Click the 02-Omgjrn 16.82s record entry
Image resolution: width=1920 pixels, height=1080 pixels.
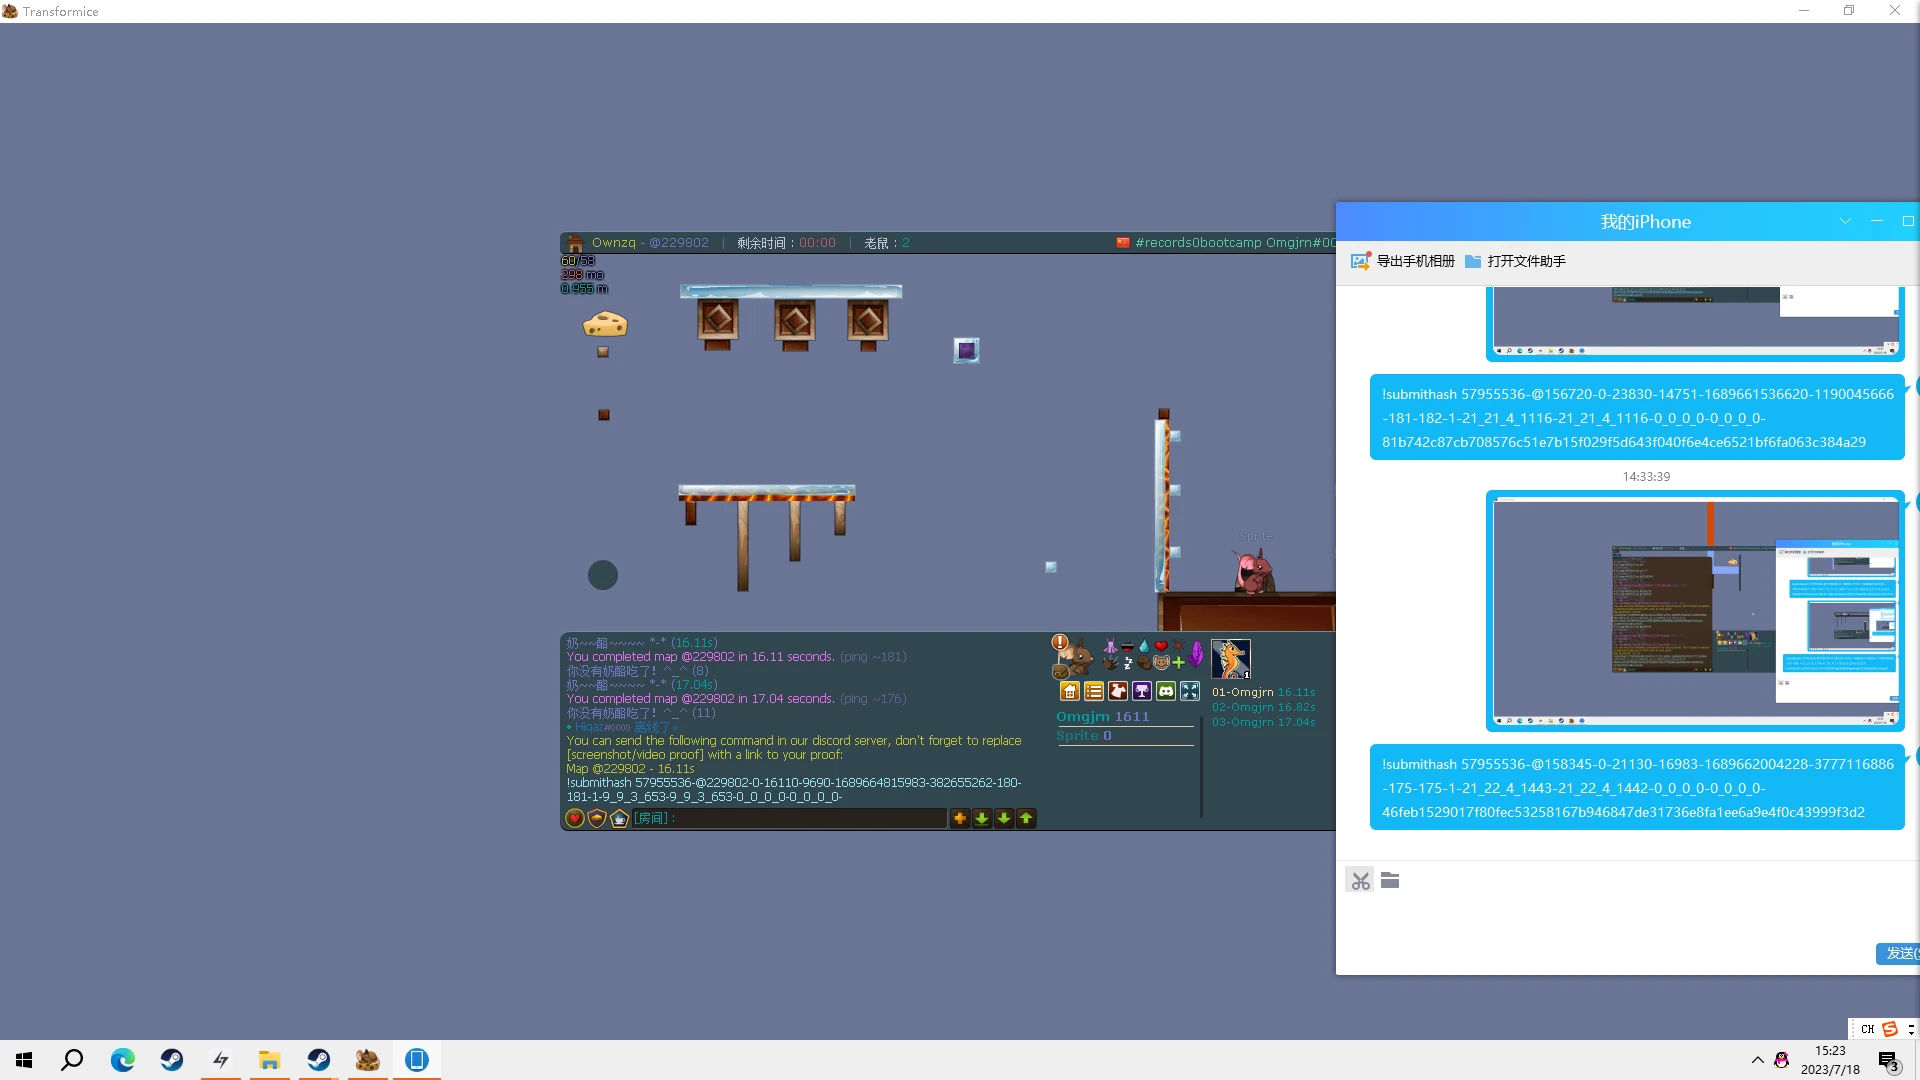pos(1264,707)
